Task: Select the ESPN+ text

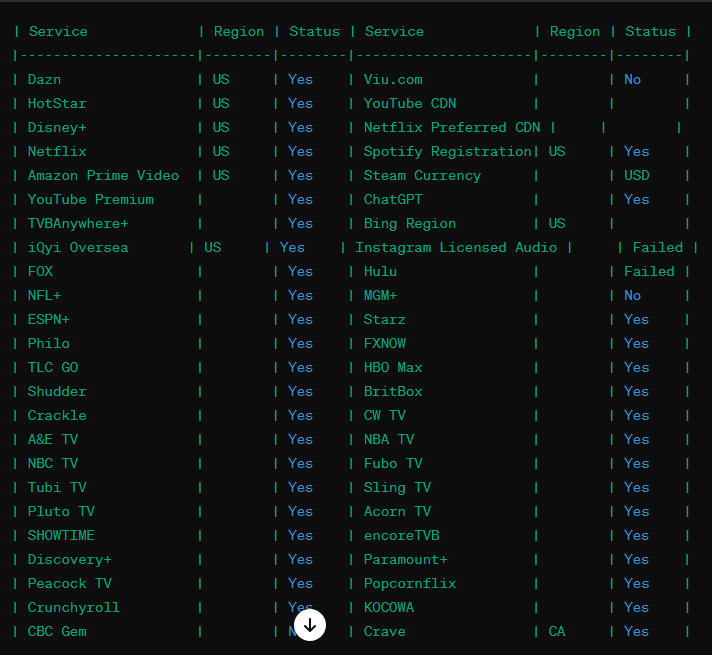Action: (48, 319)
